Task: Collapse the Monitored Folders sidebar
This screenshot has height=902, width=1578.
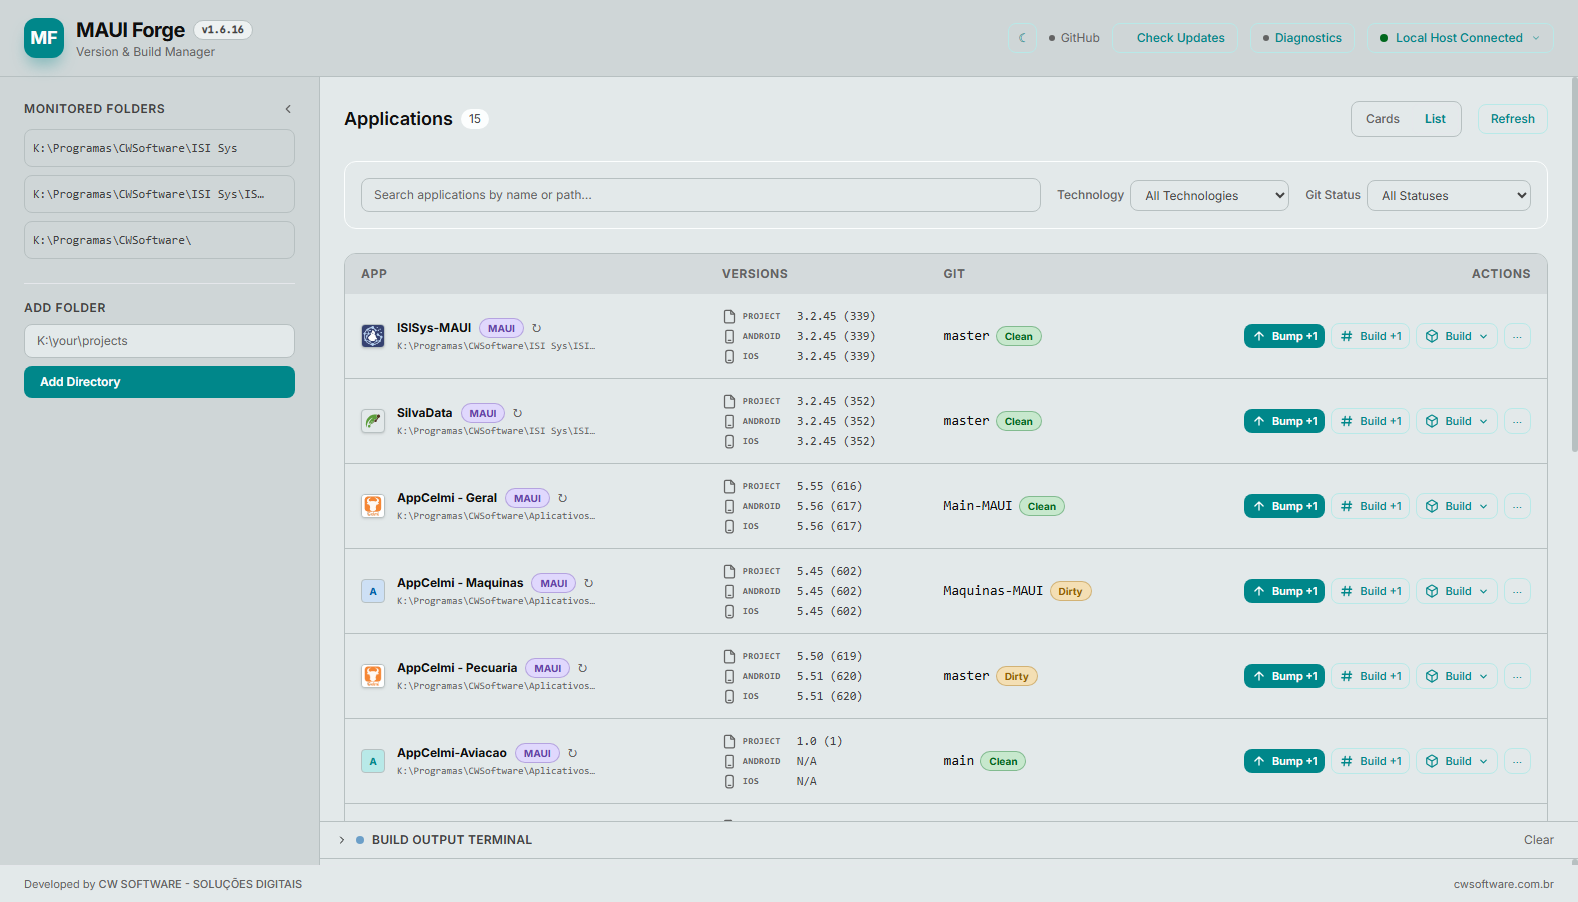Action: pos(288,109)
